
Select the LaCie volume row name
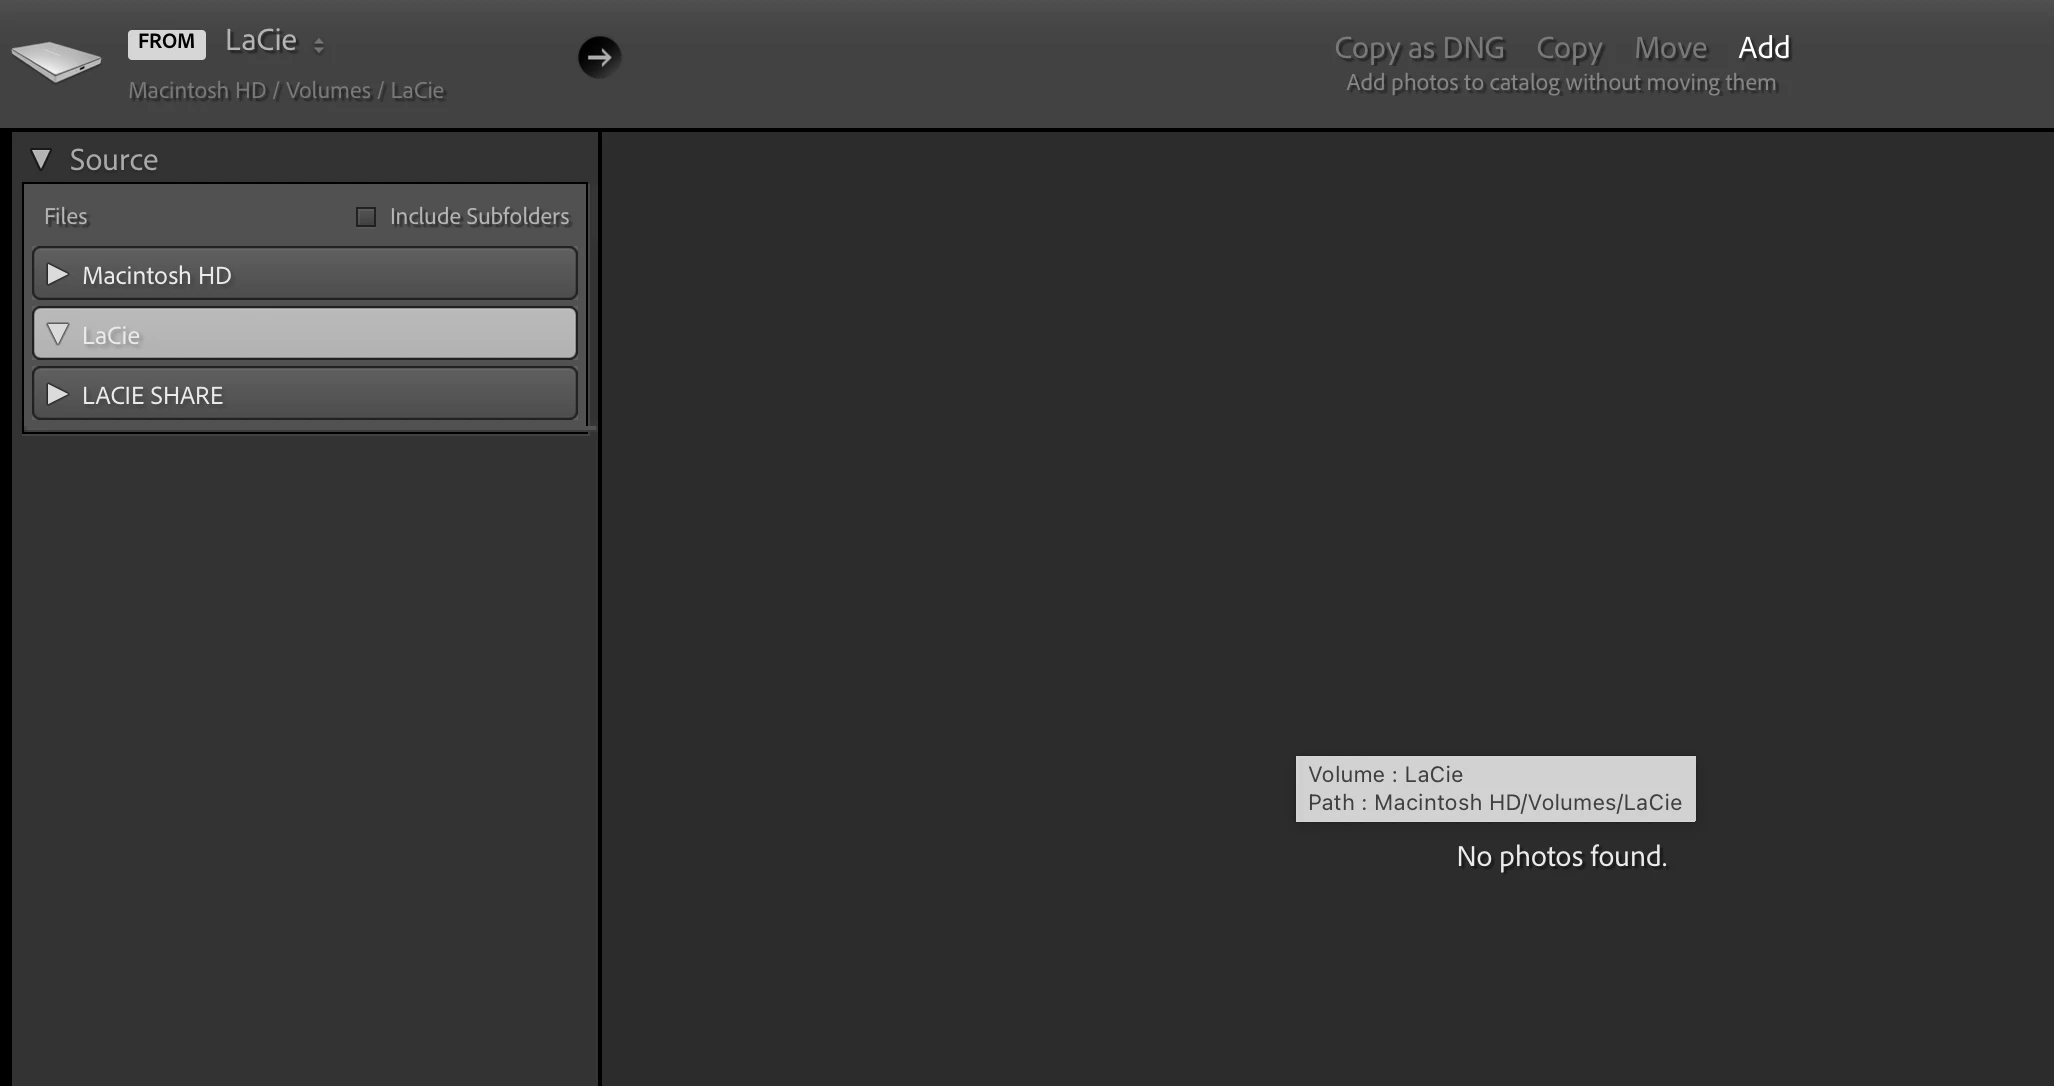point(111,336)
